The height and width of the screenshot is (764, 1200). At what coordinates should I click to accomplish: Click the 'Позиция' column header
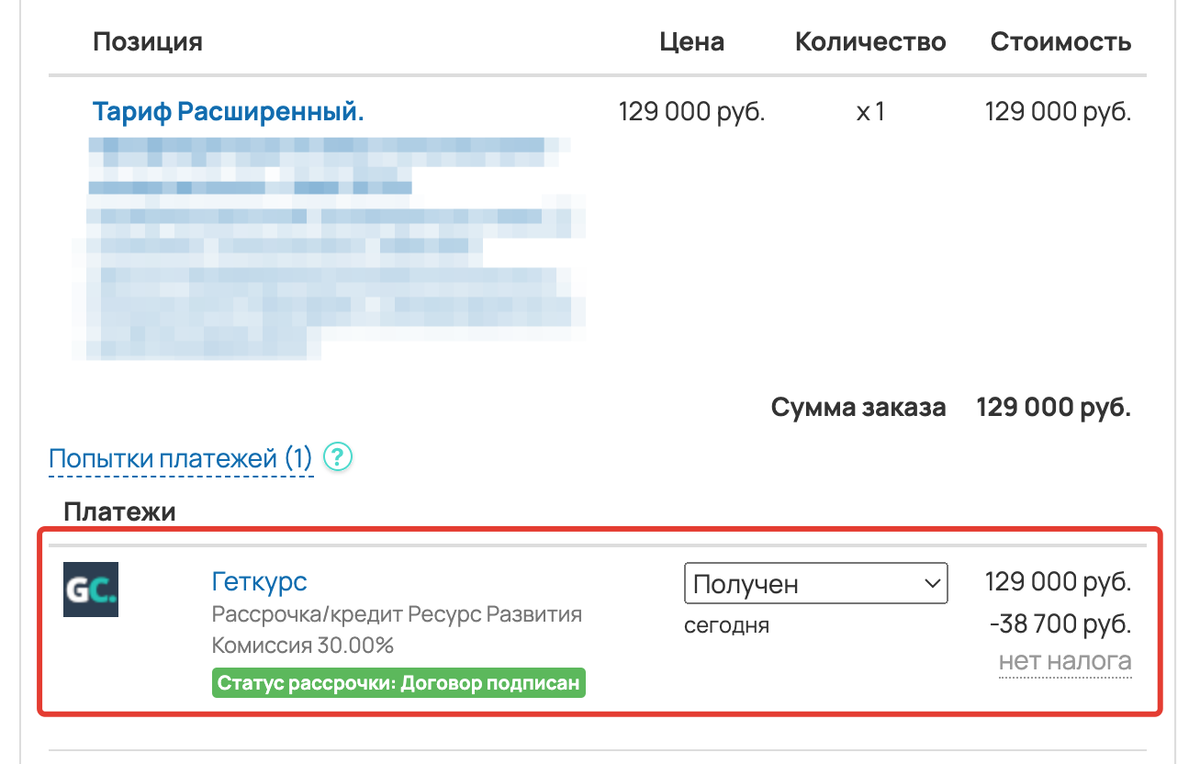click(x=148, y=42)
